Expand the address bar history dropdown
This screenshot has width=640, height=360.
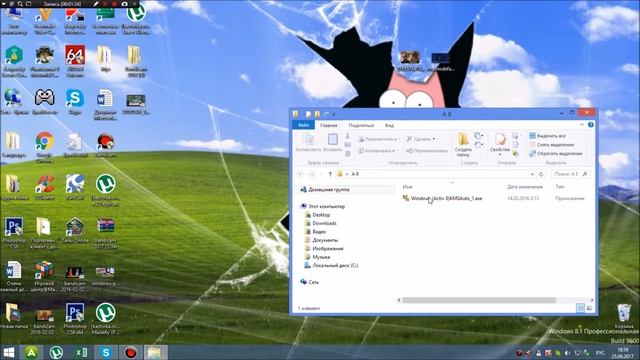(532, 174)
